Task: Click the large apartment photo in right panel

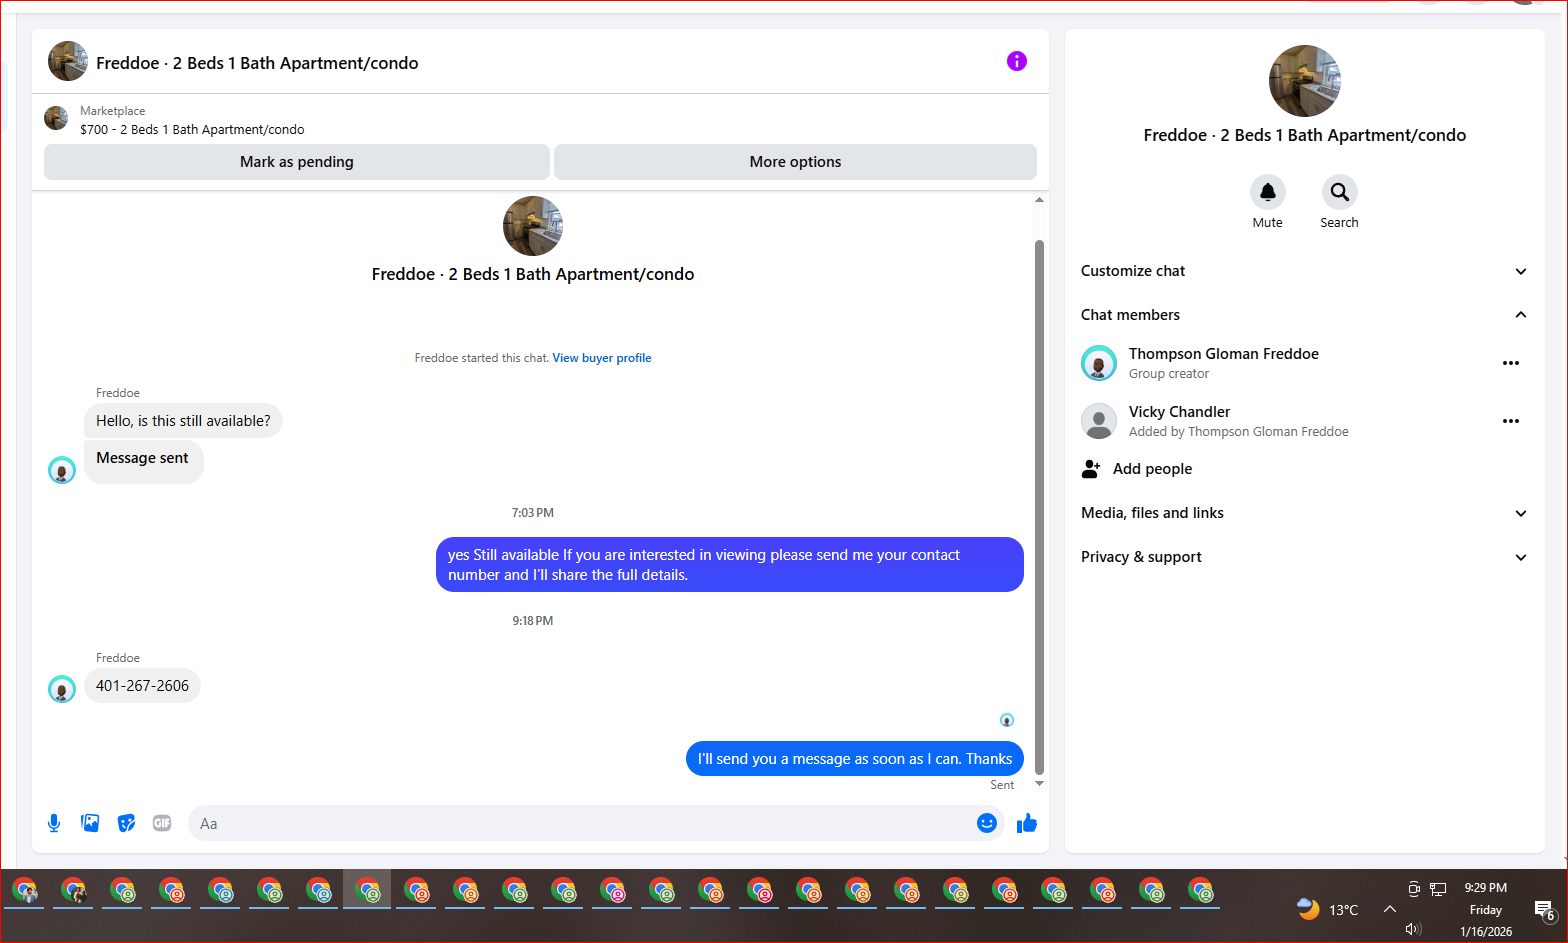Action: (x=1305, y=81)
